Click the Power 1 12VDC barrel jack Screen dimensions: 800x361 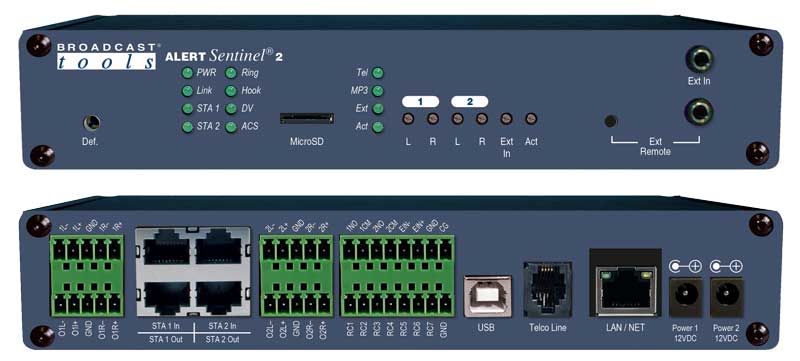point(685,297)
